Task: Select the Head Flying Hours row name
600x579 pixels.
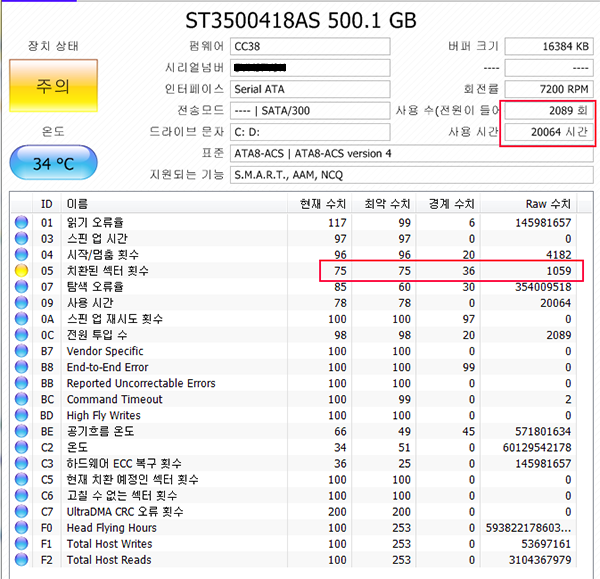Action: [x=111, y=528]
